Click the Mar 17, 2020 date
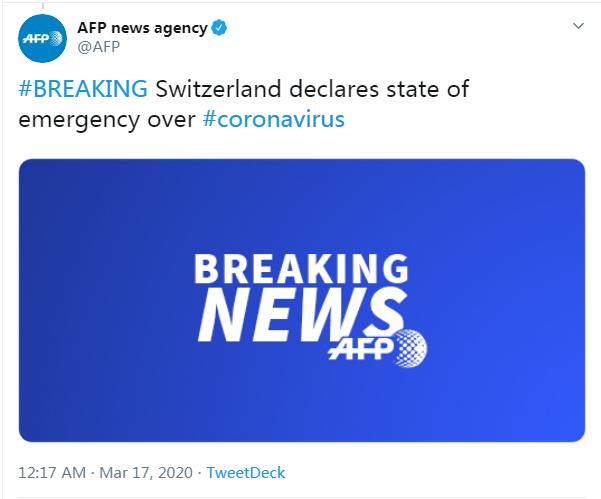 tap(148, 470)
